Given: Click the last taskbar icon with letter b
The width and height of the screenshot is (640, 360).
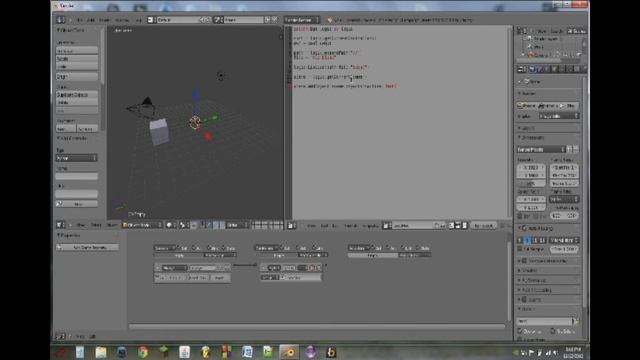Looking at the screenshot, I should (x=331, y=352).
